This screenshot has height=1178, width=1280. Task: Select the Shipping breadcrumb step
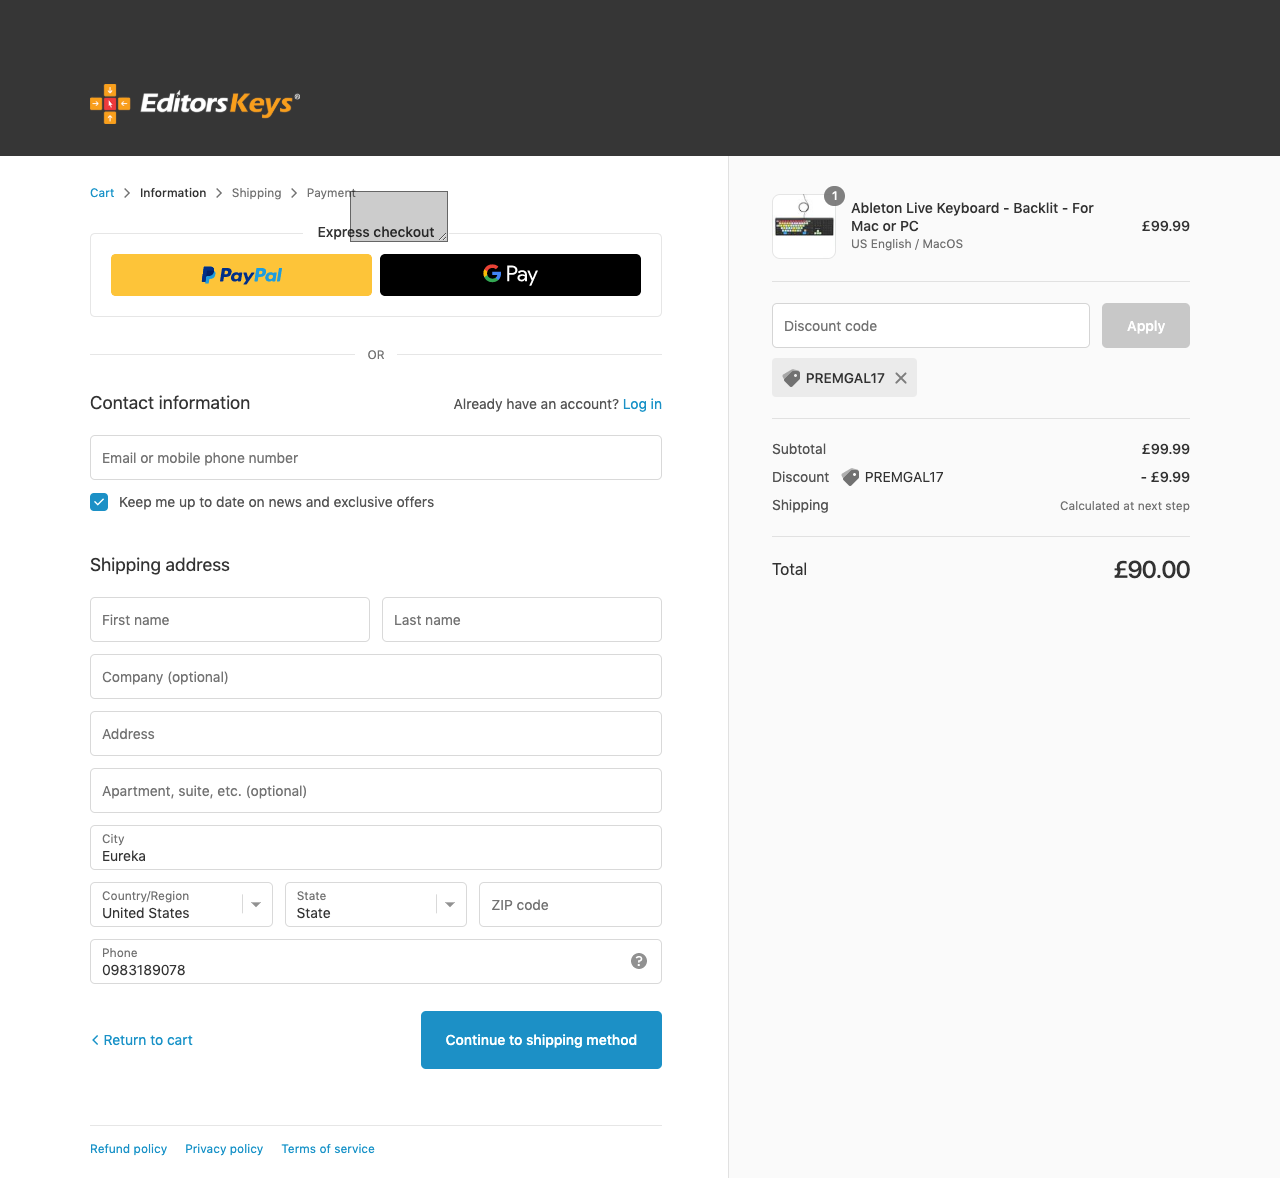pyautogui.click(x=256, y=193)
